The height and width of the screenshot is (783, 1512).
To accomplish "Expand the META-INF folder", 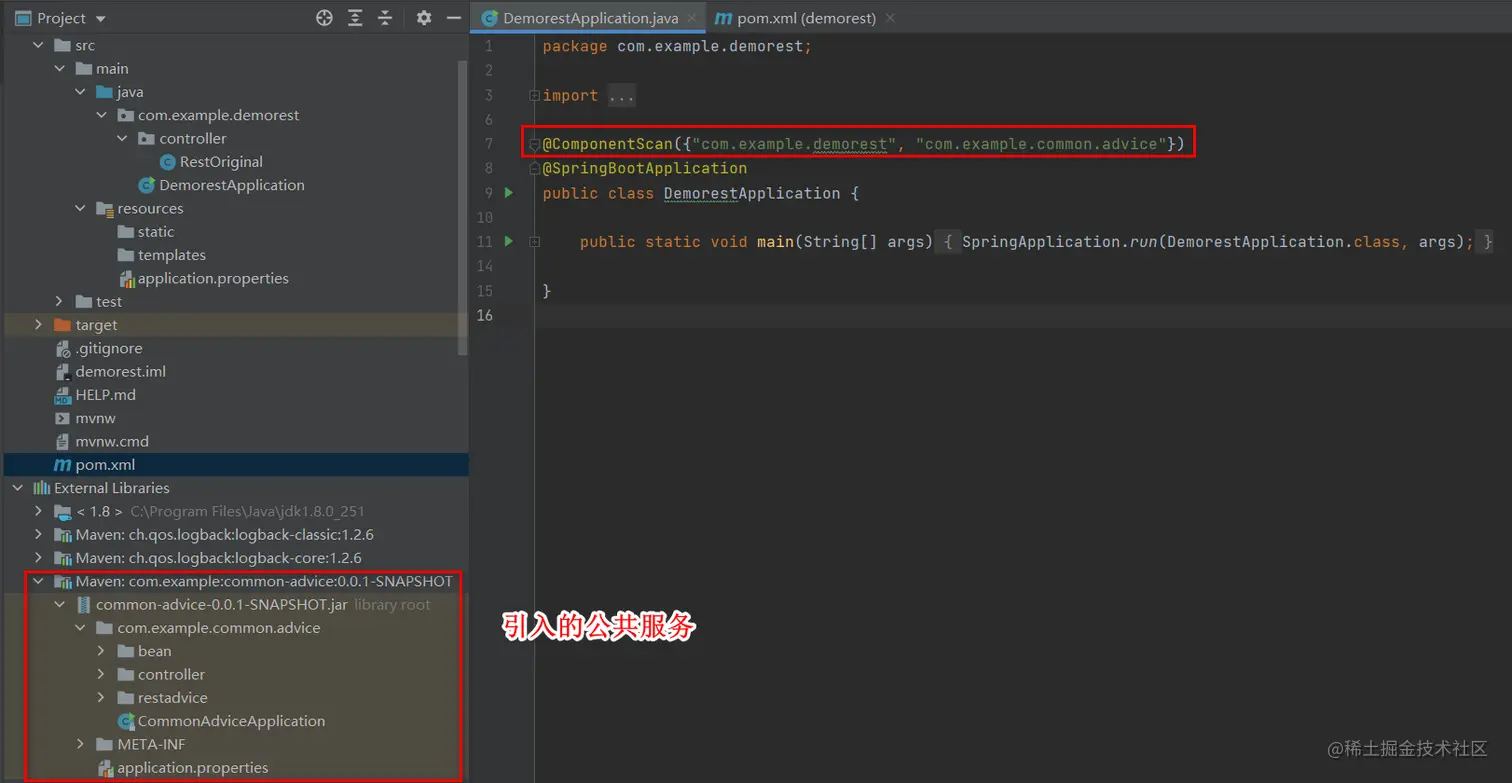I will click(81, 744).
